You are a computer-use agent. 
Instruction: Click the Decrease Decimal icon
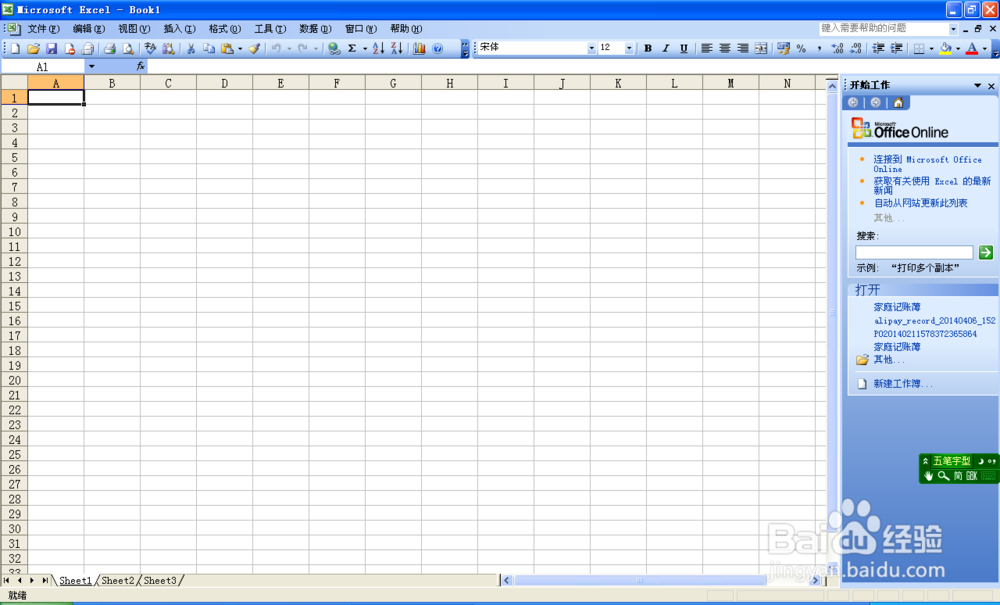[x=856, y=48]
